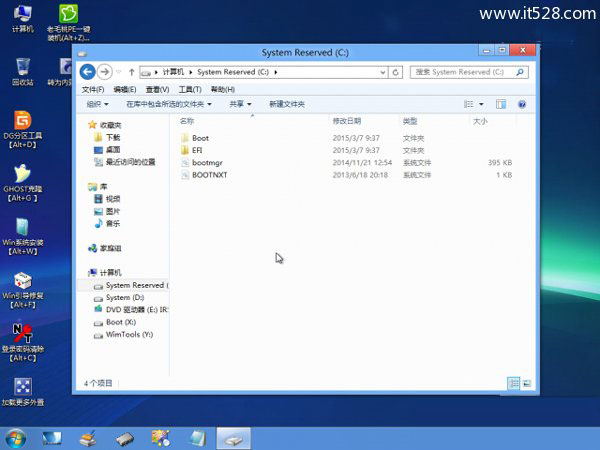Expand the 组织 dropdown menu
The height and width of the screenshot is (450, 600).
pyautogui.click(x=97, y=104)
